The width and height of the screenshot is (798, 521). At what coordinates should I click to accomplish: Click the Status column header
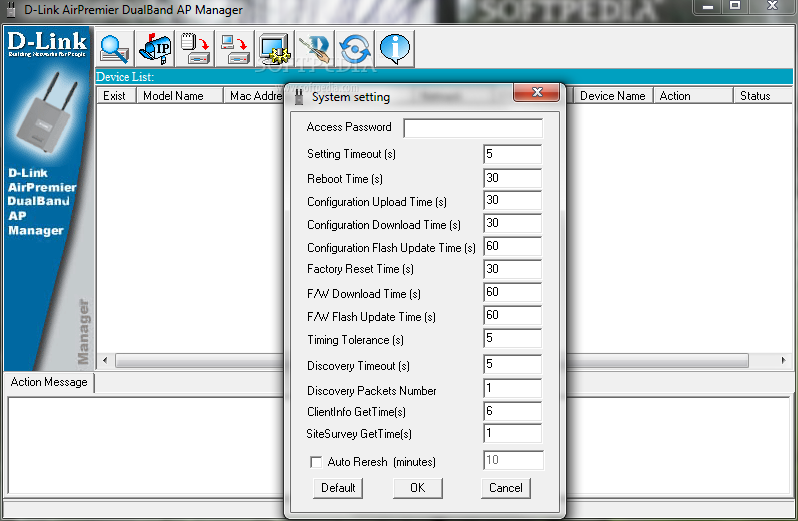pos(763,96)
